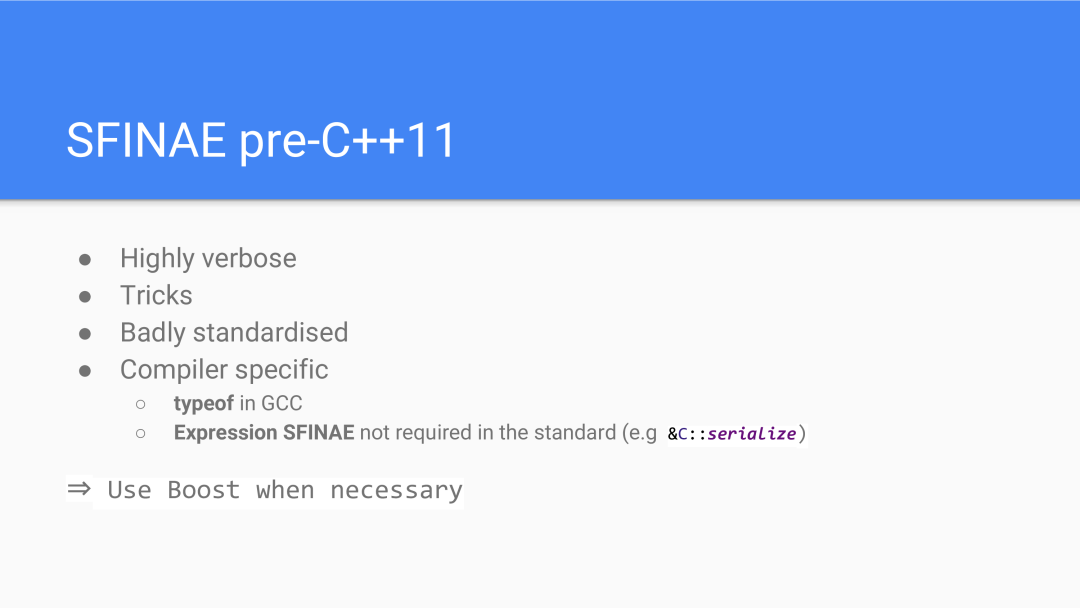Click the hollow bullet beside "Expression SFINAE"

coord(141,434)
